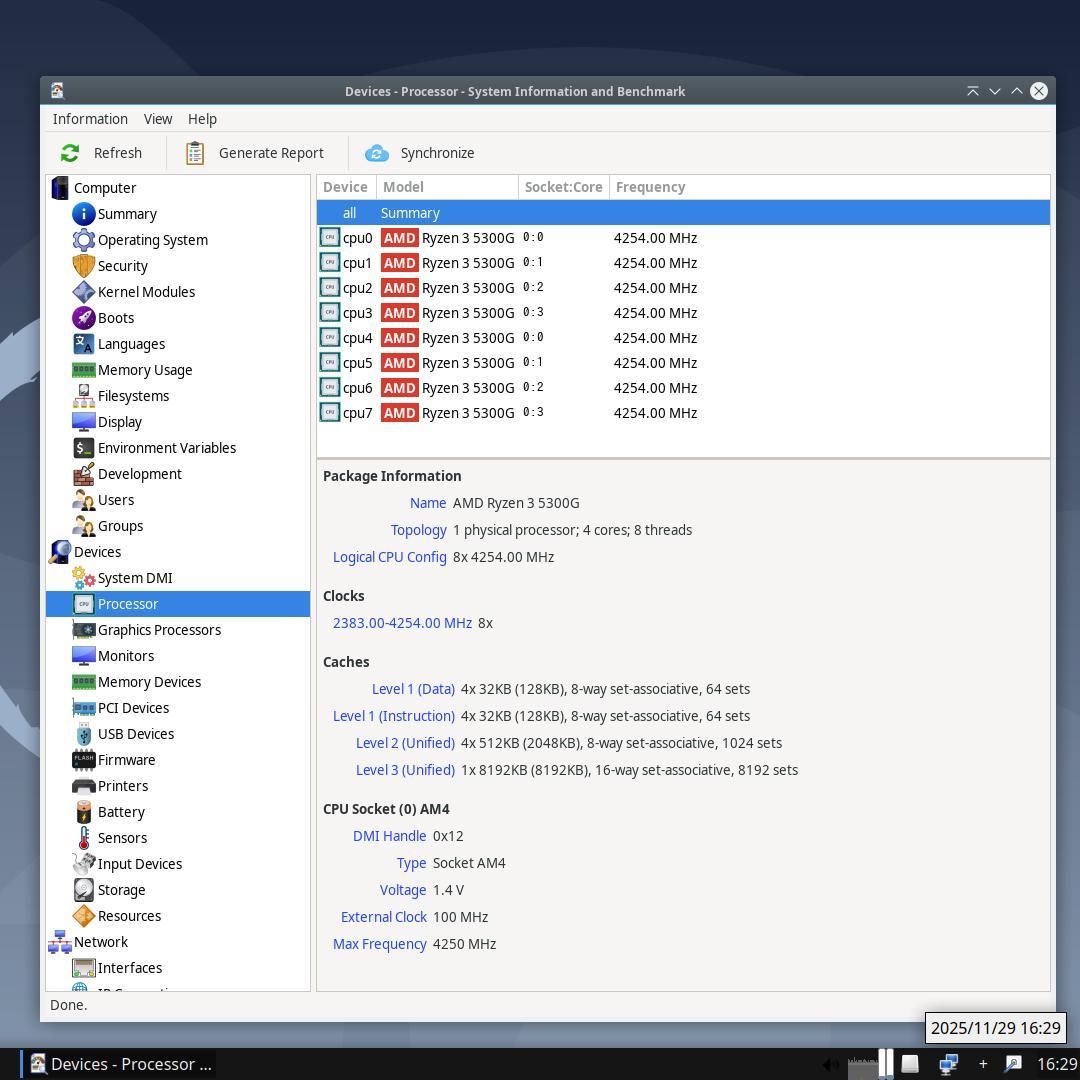Open the Information menu
This screenshot has width=1080, height=1080.
point(90,119)
